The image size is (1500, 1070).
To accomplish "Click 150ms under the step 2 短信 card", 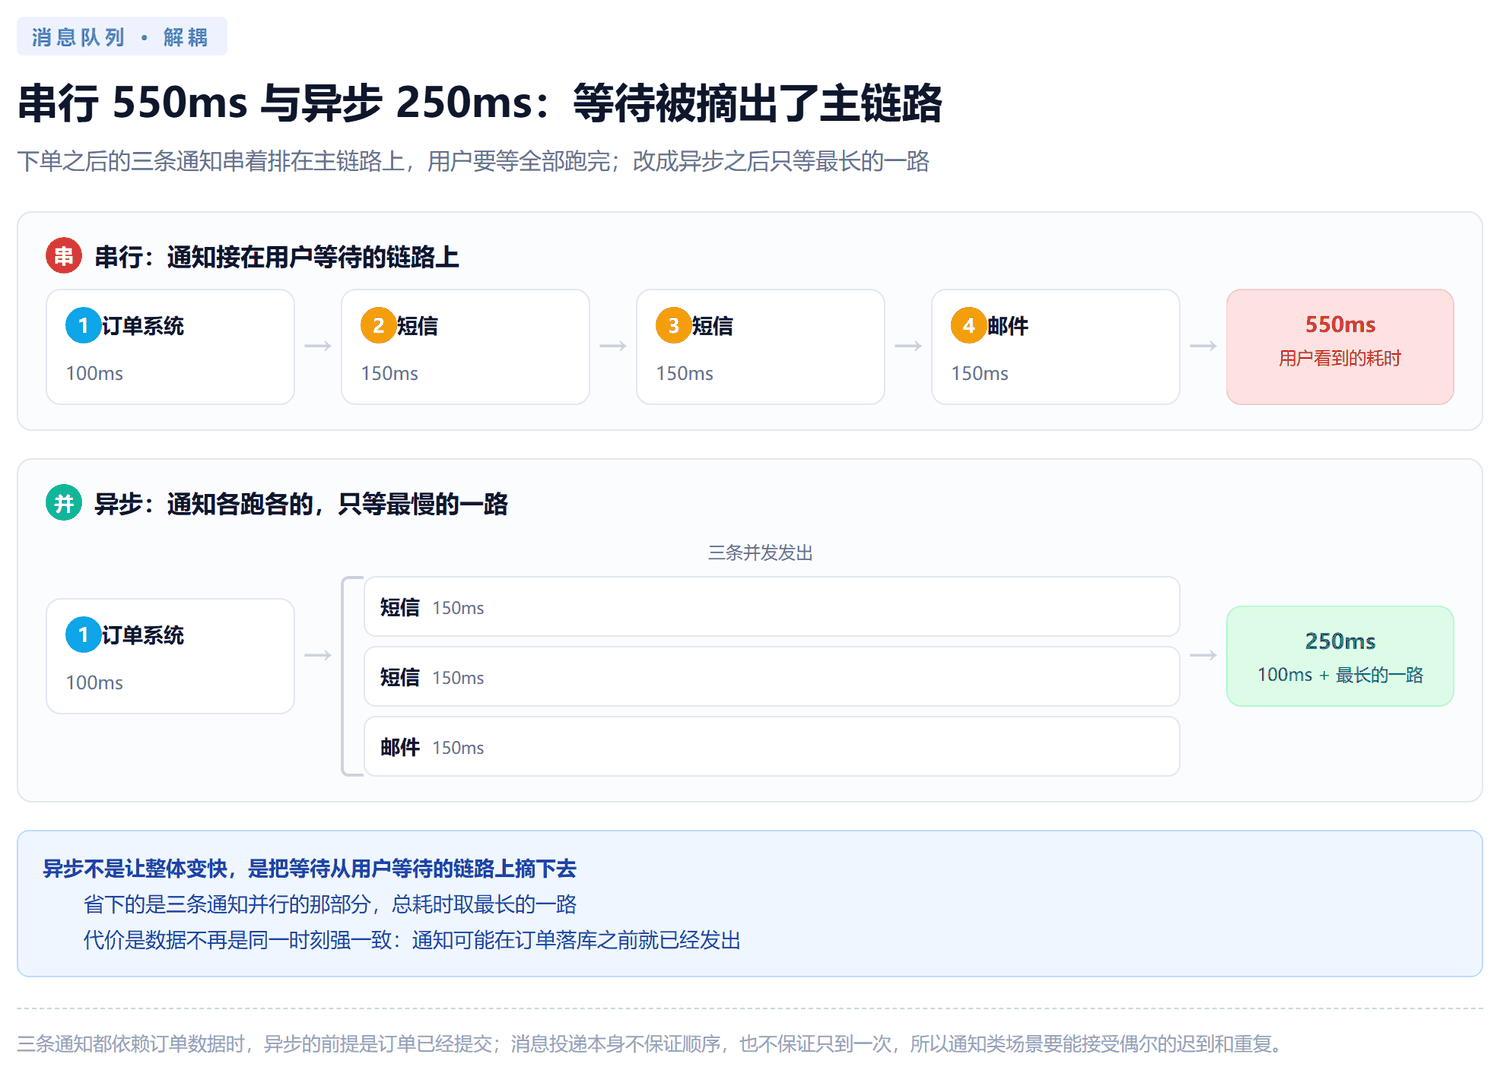I will [389, 373].
